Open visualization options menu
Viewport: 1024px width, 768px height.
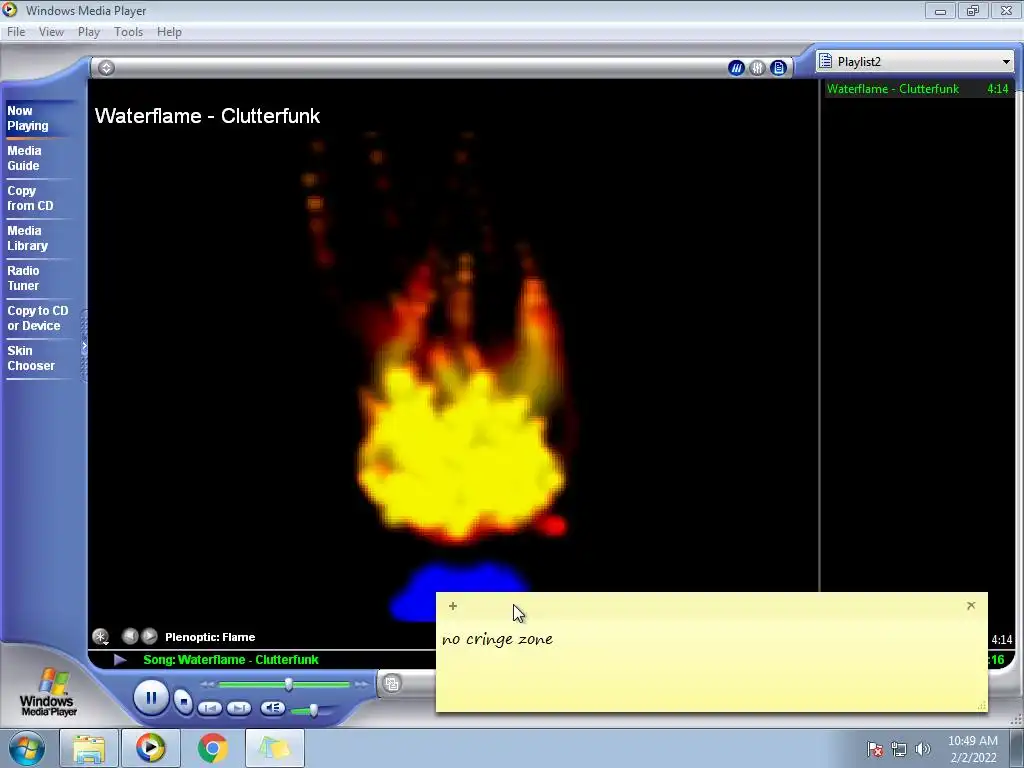click(x=101, y=636)
